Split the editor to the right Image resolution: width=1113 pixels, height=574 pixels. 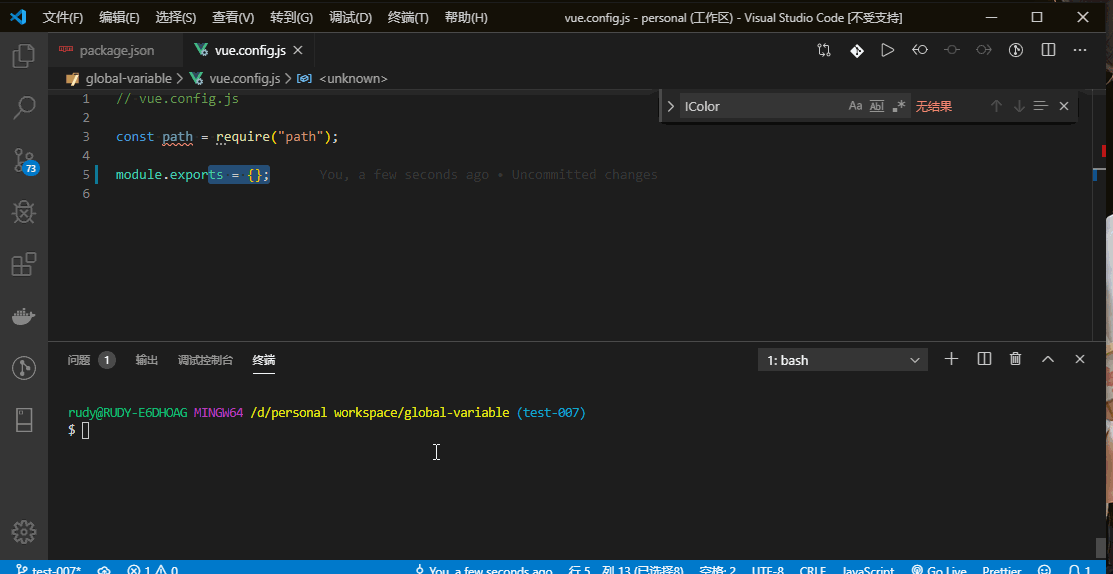pos(1048,50)
